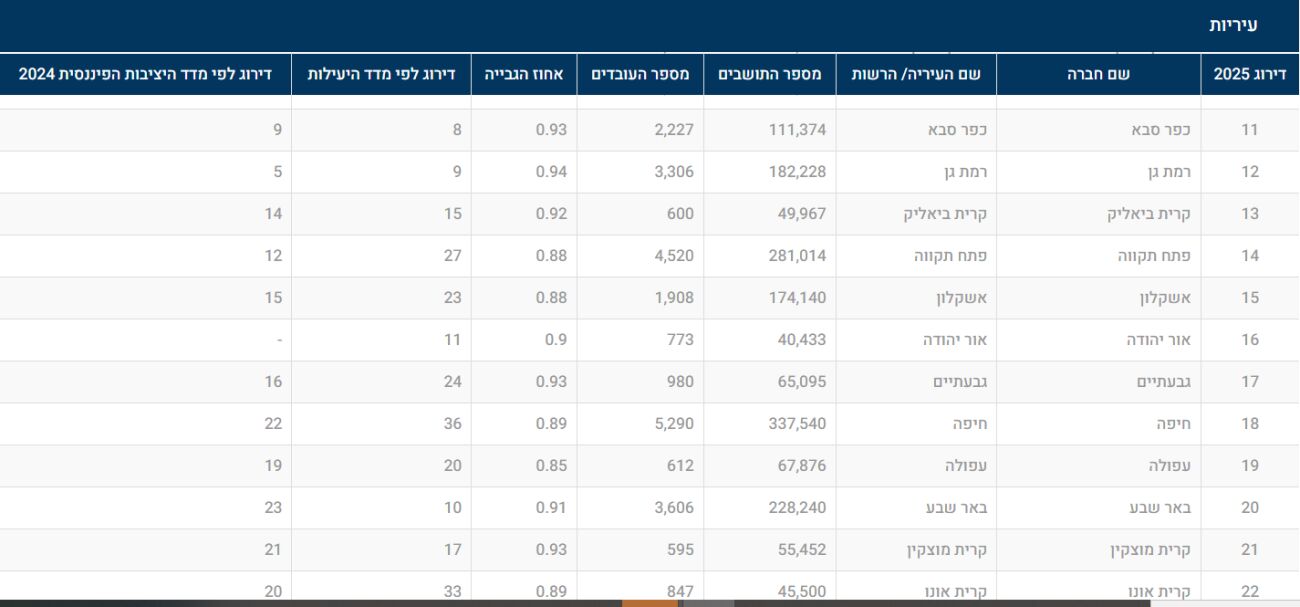Click the 'אחוז הגבייה' column header
1300x607 pixels.
(523, 74)
